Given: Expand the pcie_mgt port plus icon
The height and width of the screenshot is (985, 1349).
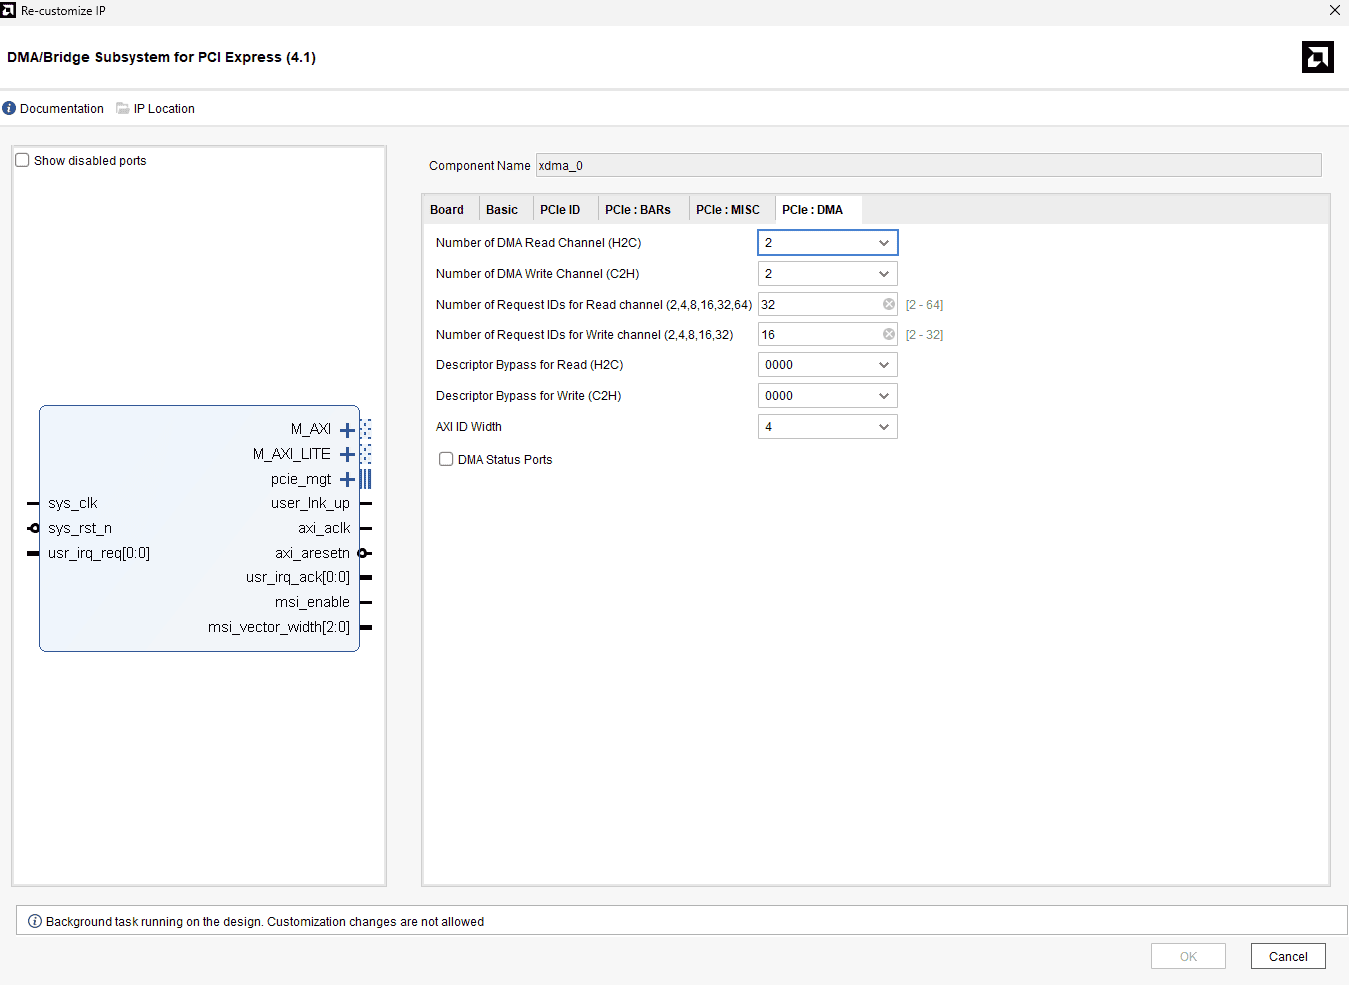Looking at the screenshot, I should 347,480.
